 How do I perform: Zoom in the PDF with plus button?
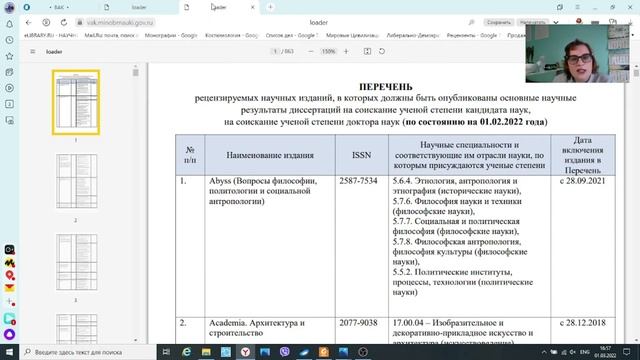point(346,51)
